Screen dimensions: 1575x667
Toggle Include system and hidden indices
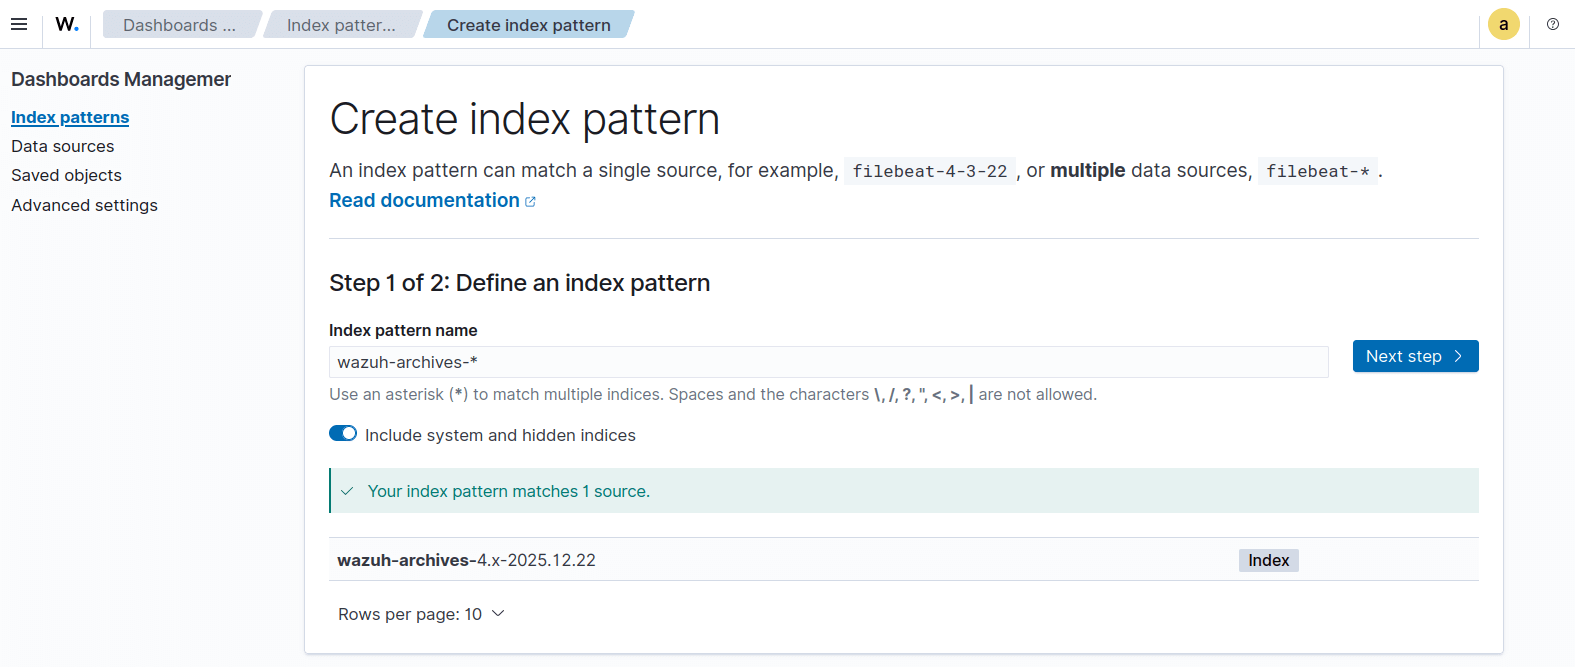click(x=343, y=433)
